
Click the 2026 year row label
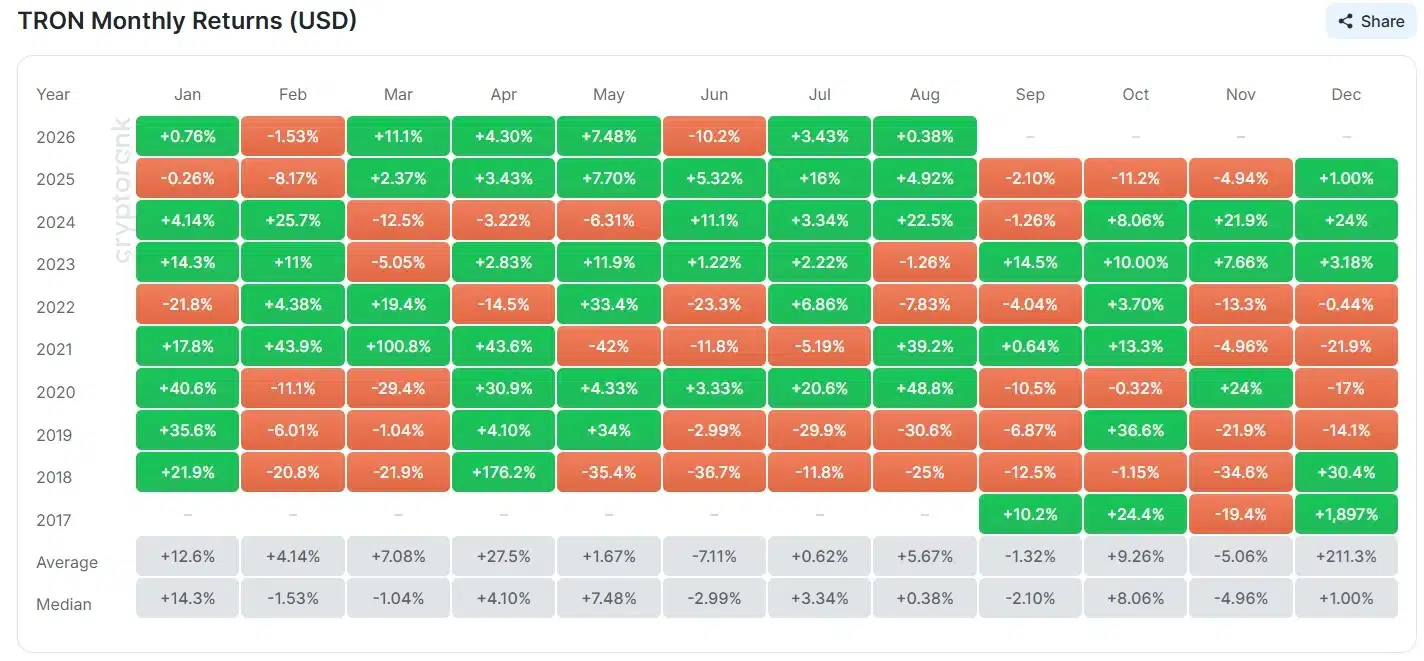(55, 137)
